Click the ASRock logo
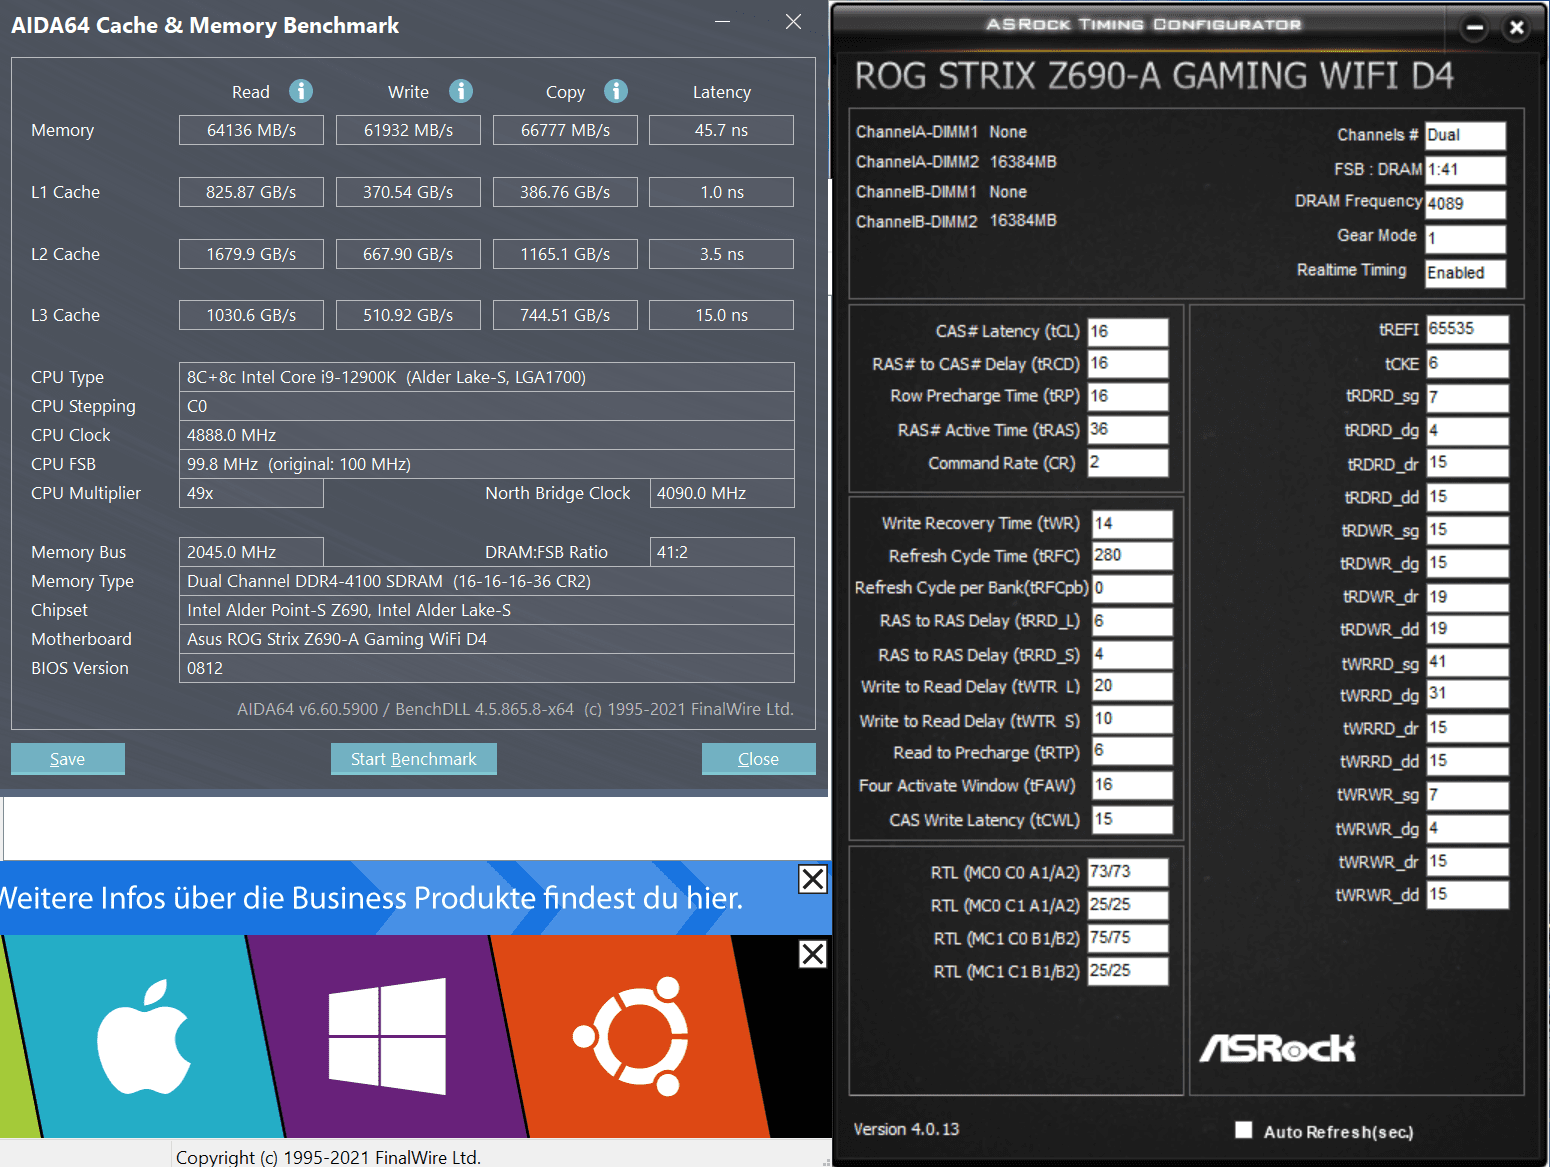The width and height of the screenshot is (1550, 1167). 1278,1048
